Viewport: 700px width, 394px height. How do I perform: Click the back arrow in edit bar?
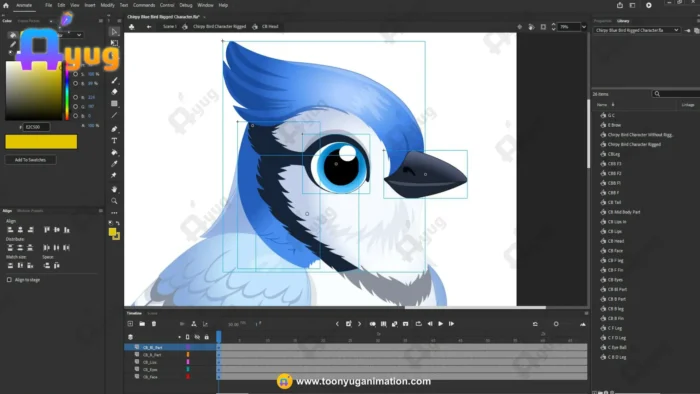[149, 27]
